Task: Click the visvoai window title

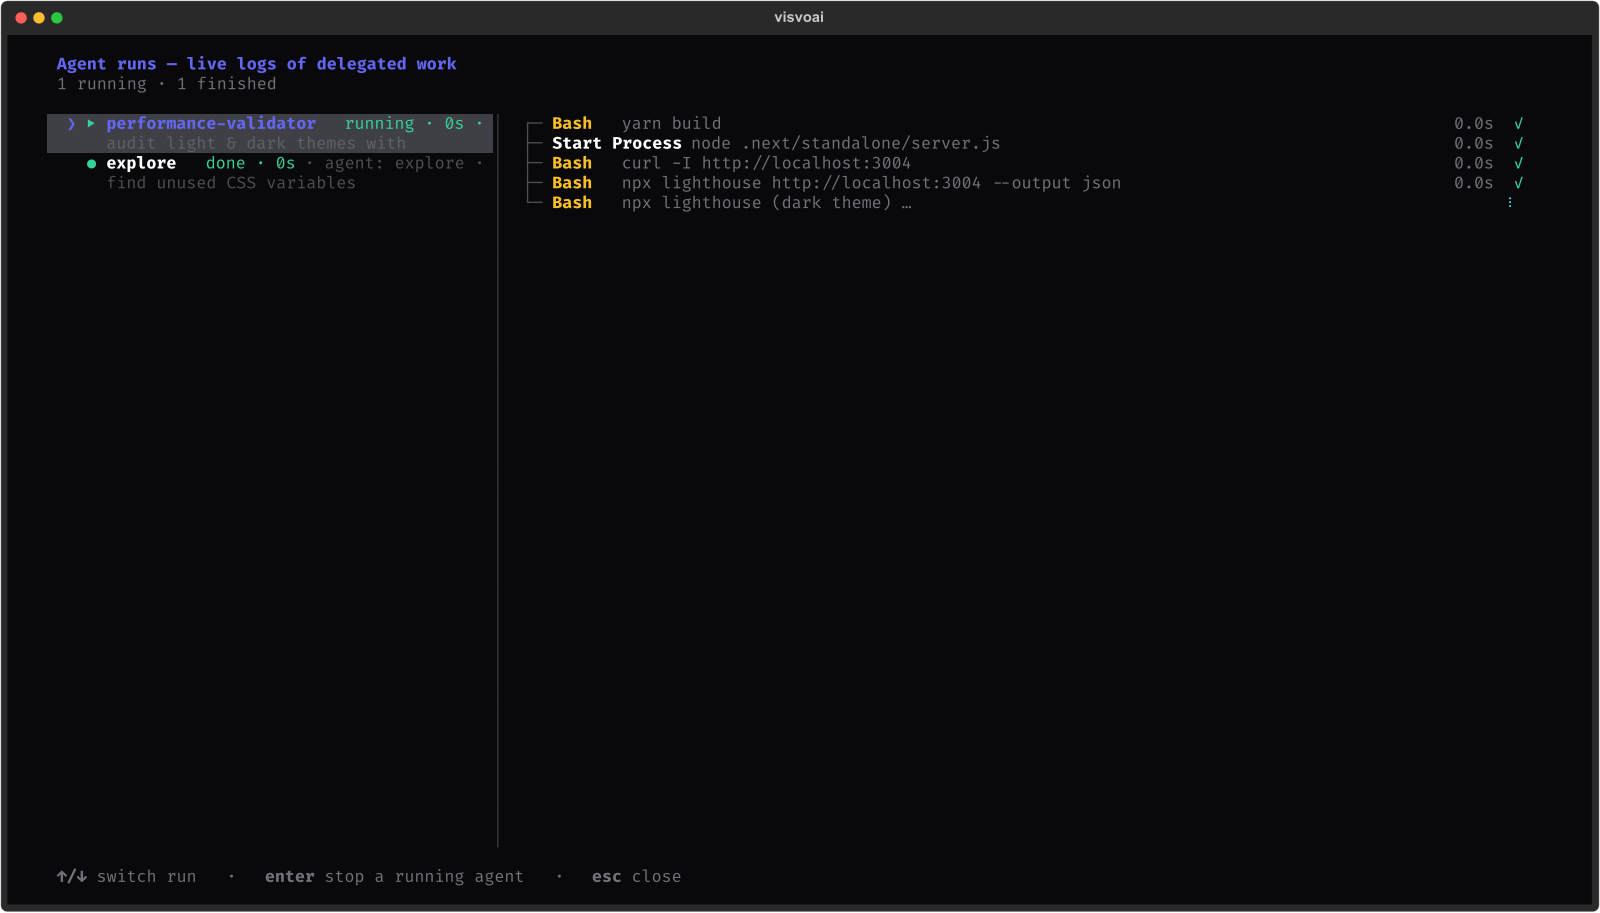Action: point(799,17)
